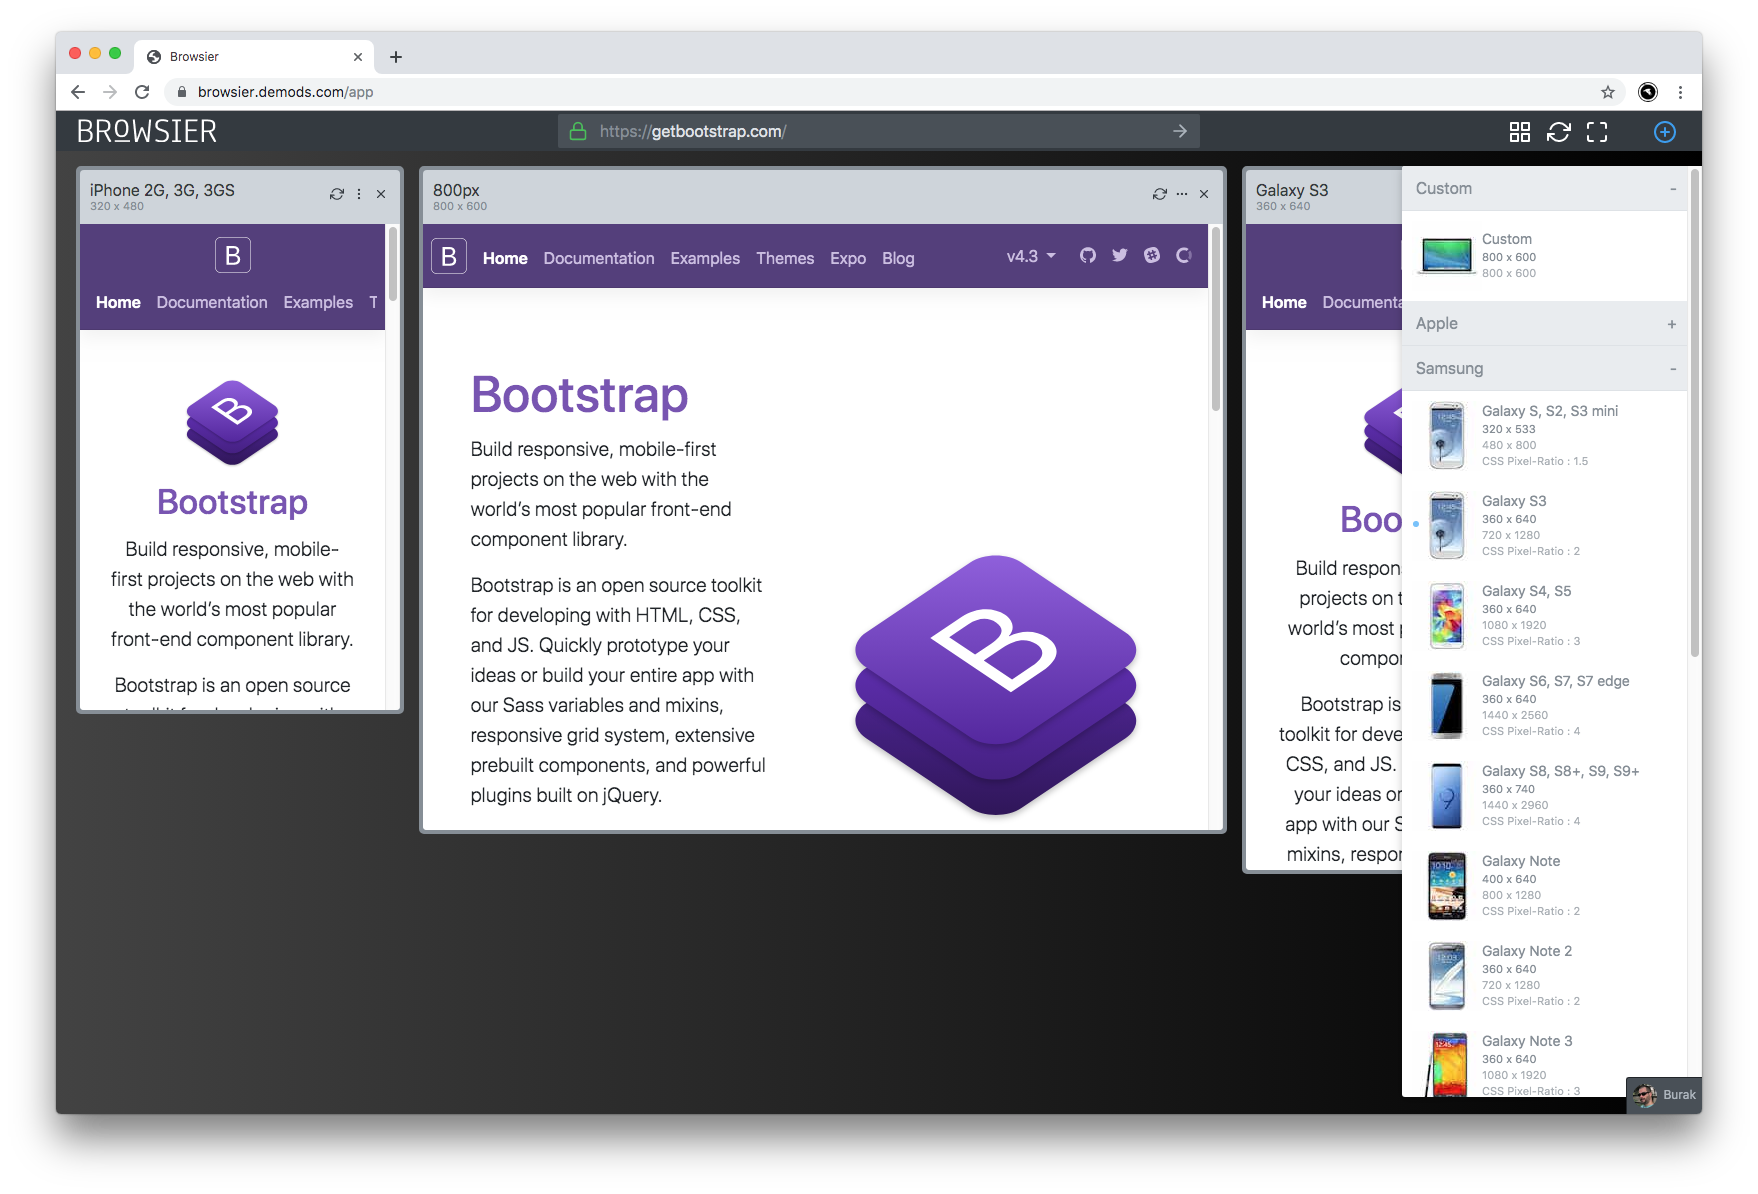Screen dimensions: 1758x1194
Task: Select Galaxy S, S2, S3 mini device
Action: pos(1544,436)
